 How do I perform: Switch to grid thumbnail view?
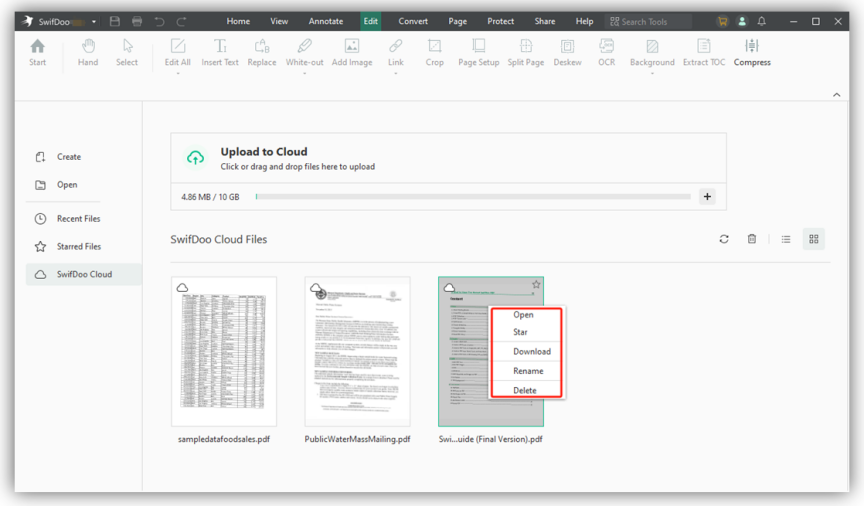pyautogui.click(x=814, y=239)
